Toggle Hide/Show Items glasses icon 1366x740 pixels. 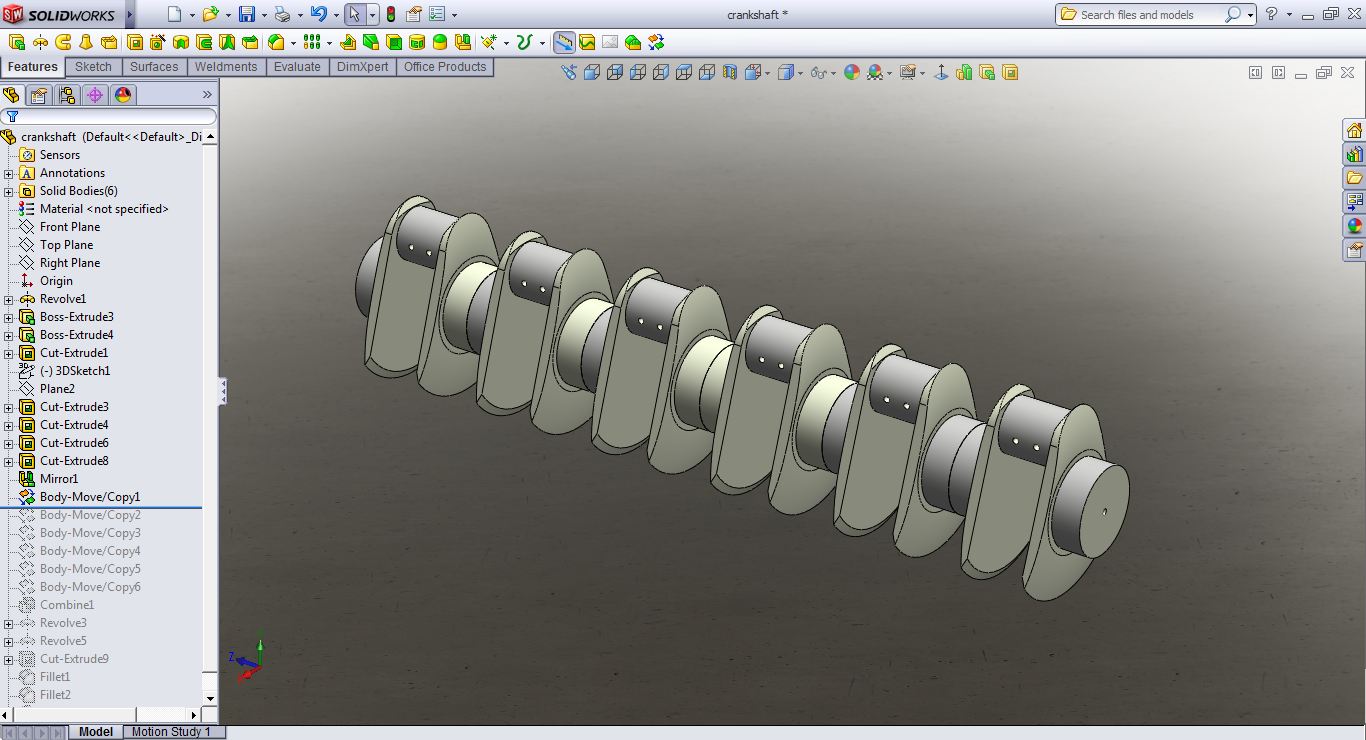click(x=818, y=72)
